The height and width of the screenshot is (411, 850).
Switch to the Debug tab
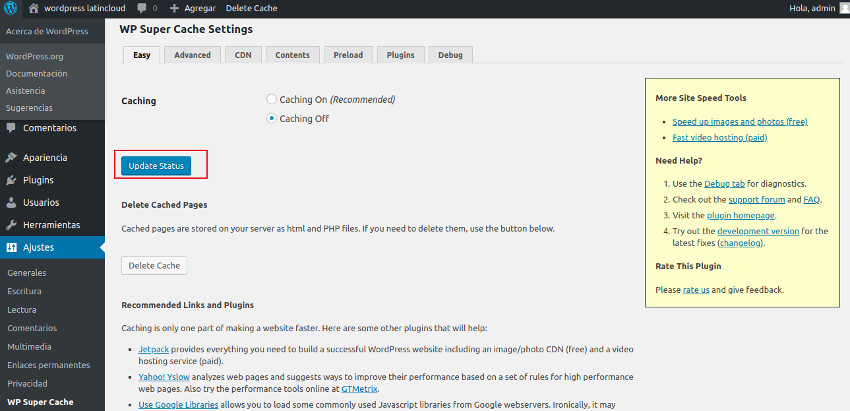[x=450, y=55]
